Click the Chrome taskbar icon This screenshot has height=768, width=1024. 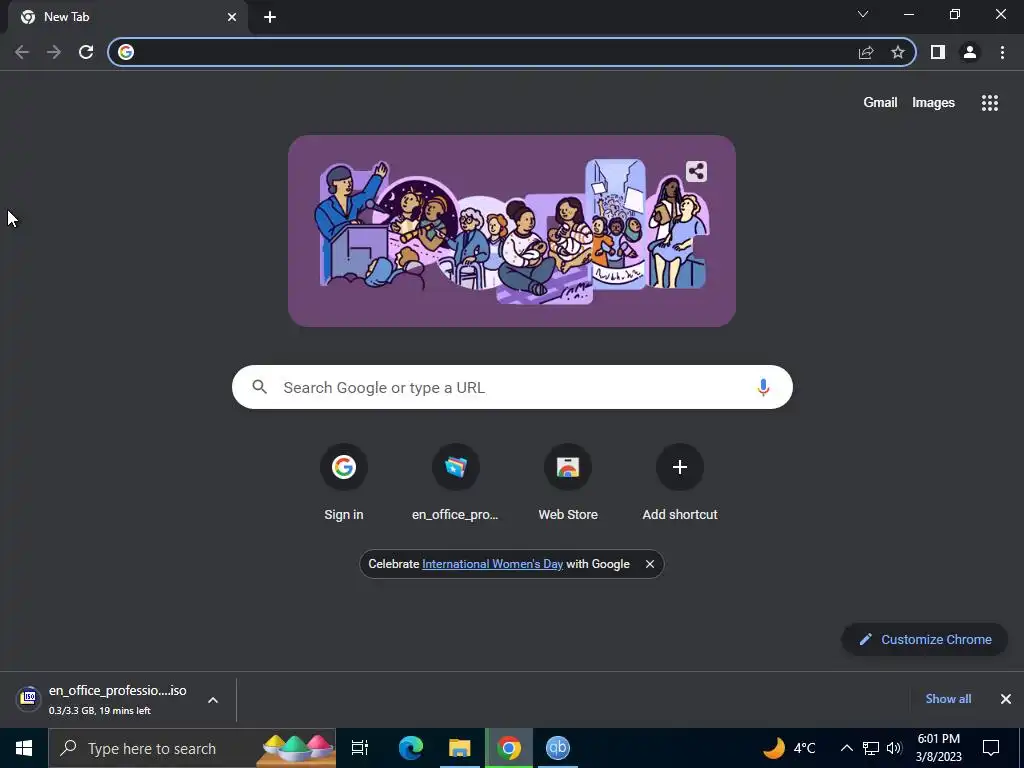(x=509, y=748)
